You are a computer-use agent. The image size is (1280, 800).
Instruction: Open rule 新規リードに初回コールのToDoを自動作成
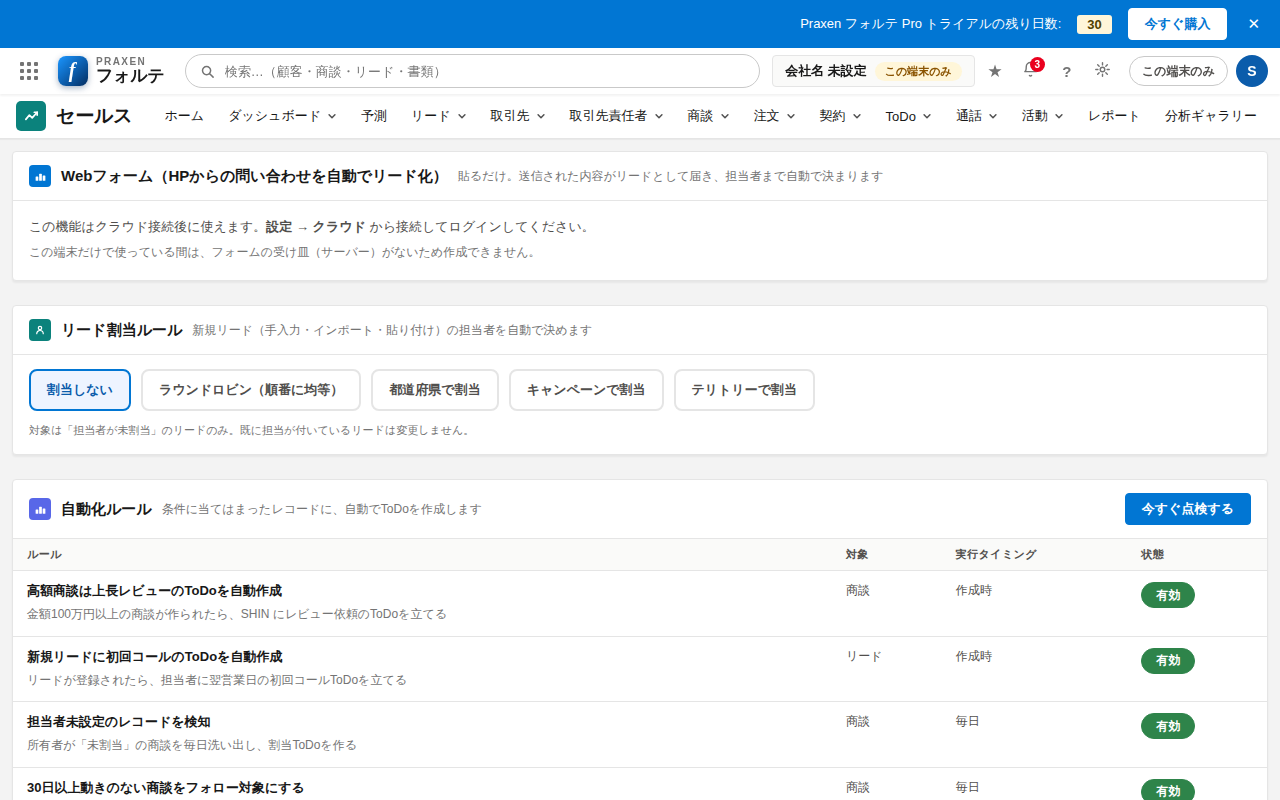(x=154, y=657)
